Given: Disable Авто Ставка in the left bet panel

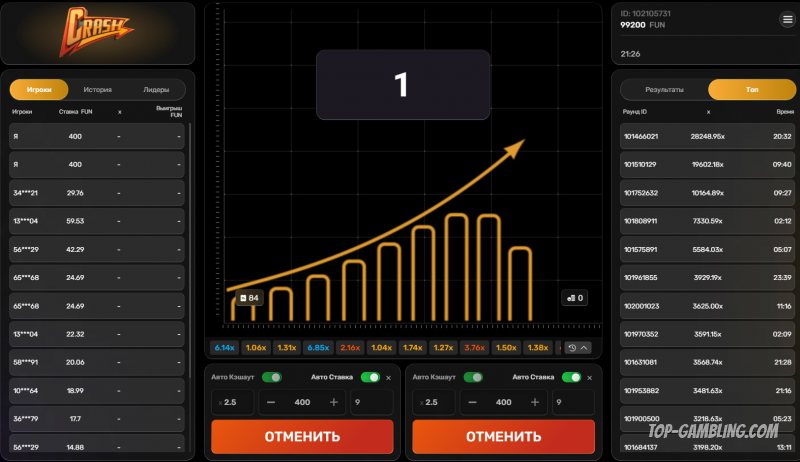Looking at the screenshot, I should click(370, 377).
